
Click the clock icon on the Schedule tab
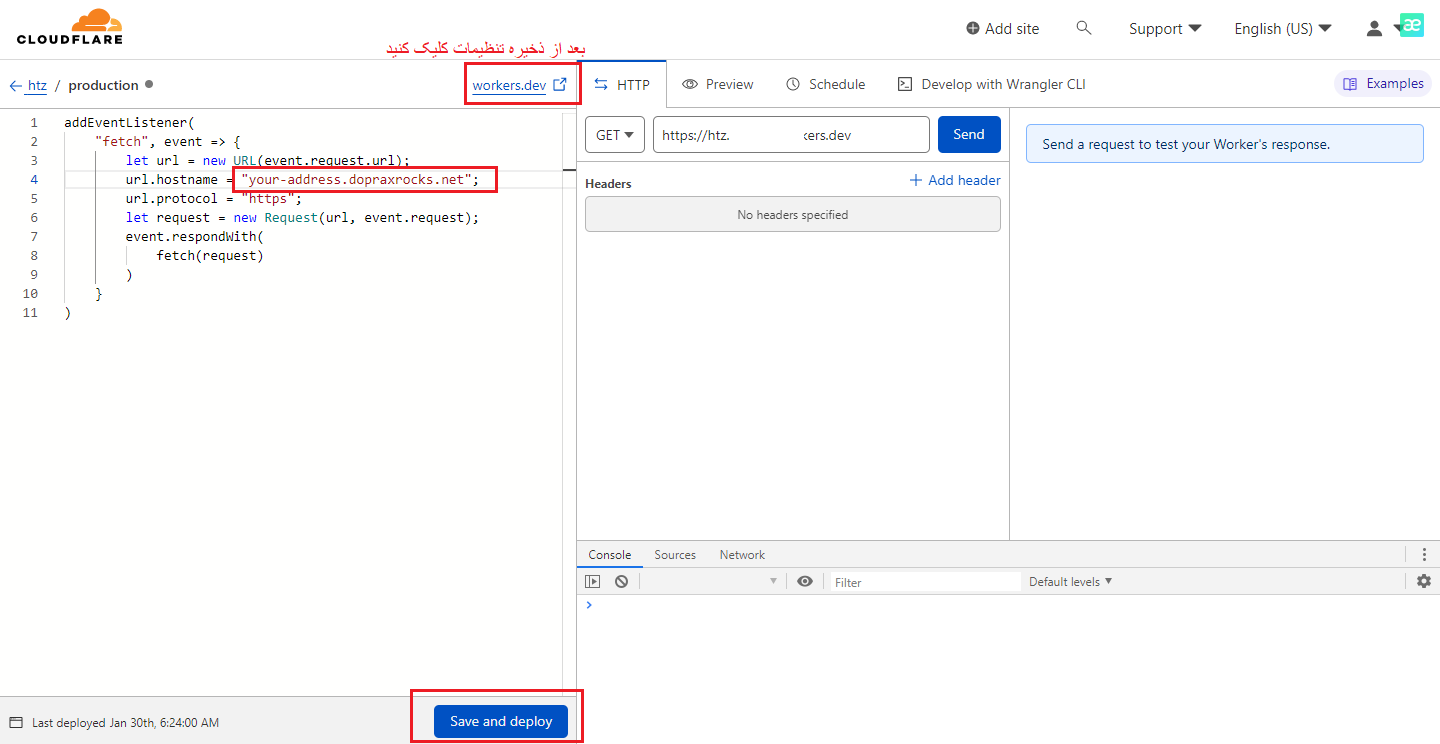point(793,85)
